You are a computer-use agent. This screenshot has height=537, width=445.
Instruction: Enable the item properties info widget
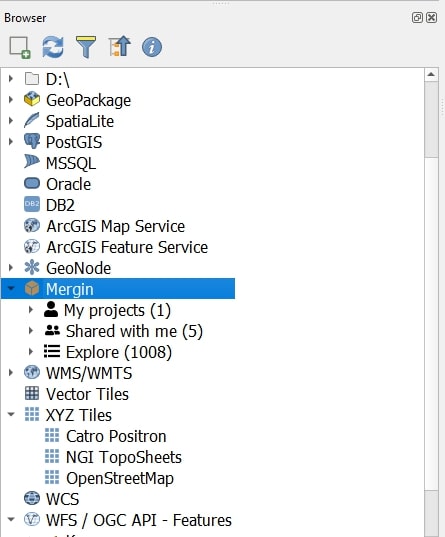pyautogui.click(x=152, y=47)
